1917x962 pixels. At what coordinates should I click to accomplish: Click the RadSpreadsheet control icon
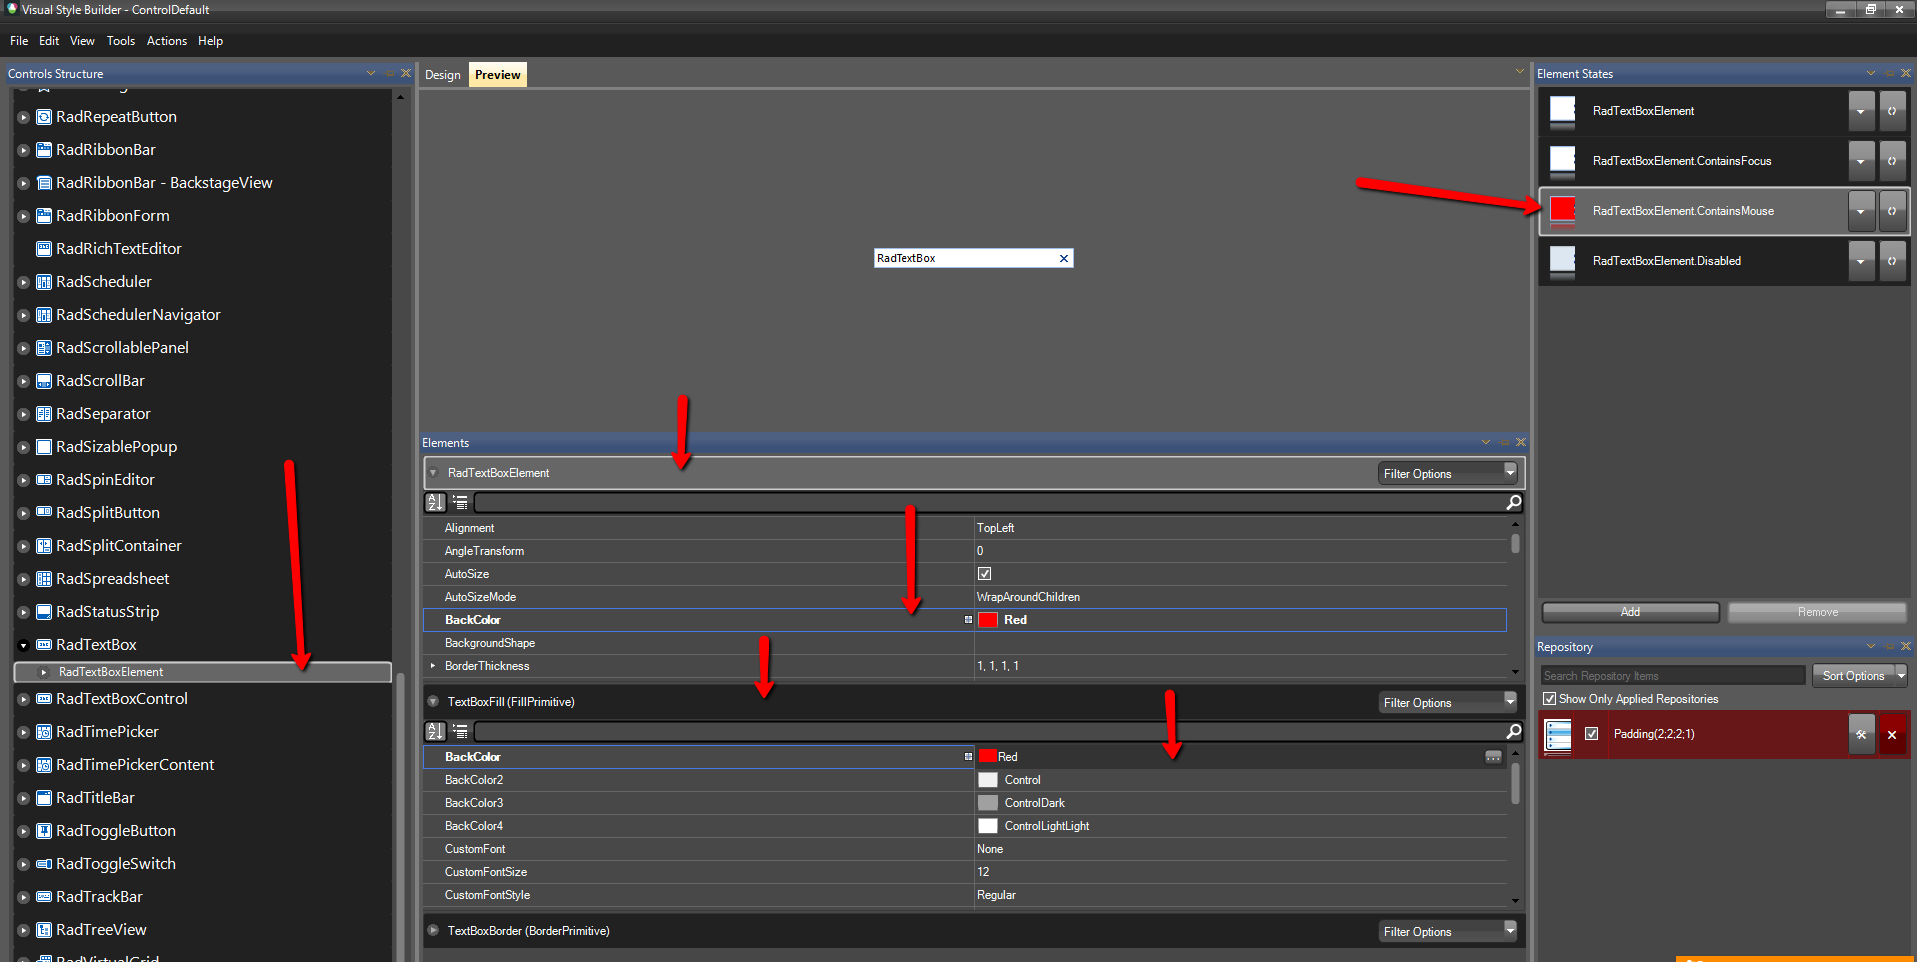click(x=44, y=579)
